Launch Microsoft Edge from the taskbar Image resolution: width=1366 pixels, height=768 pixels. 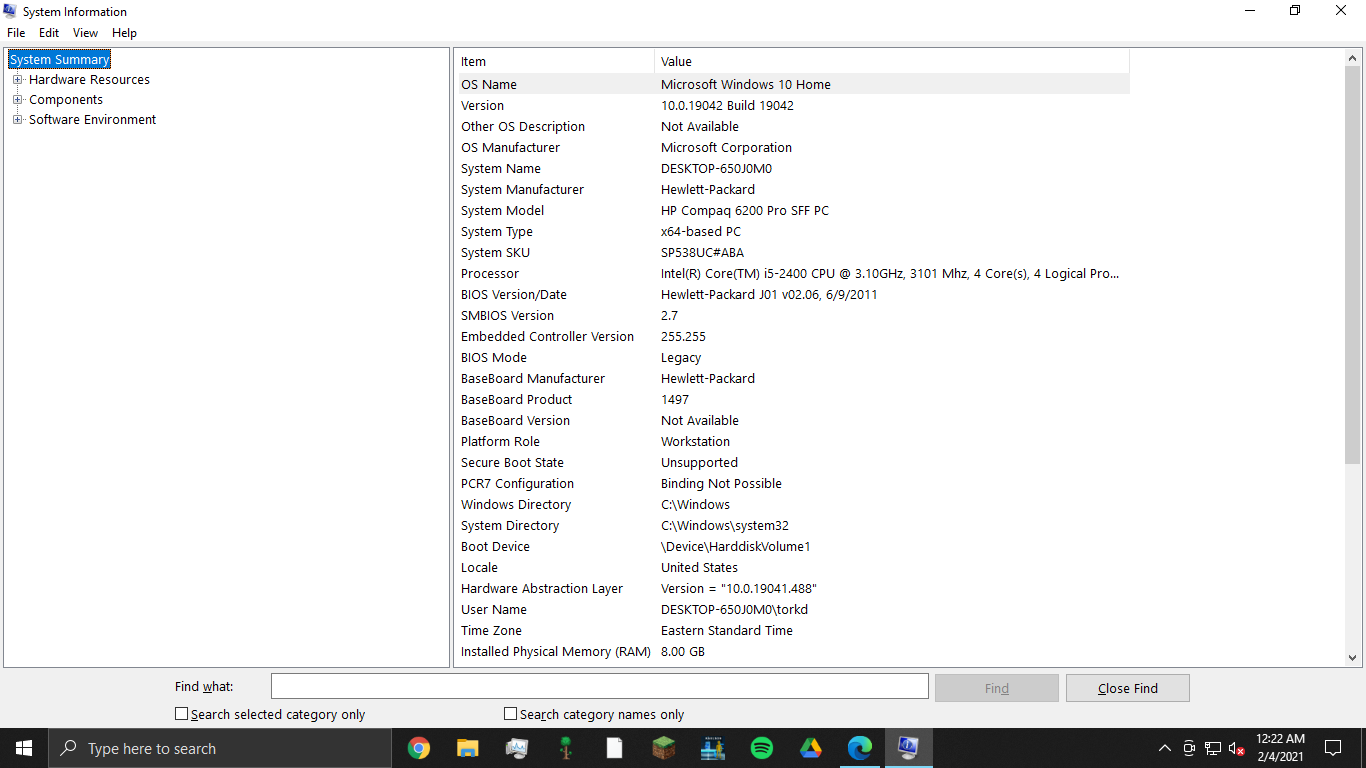860,748
